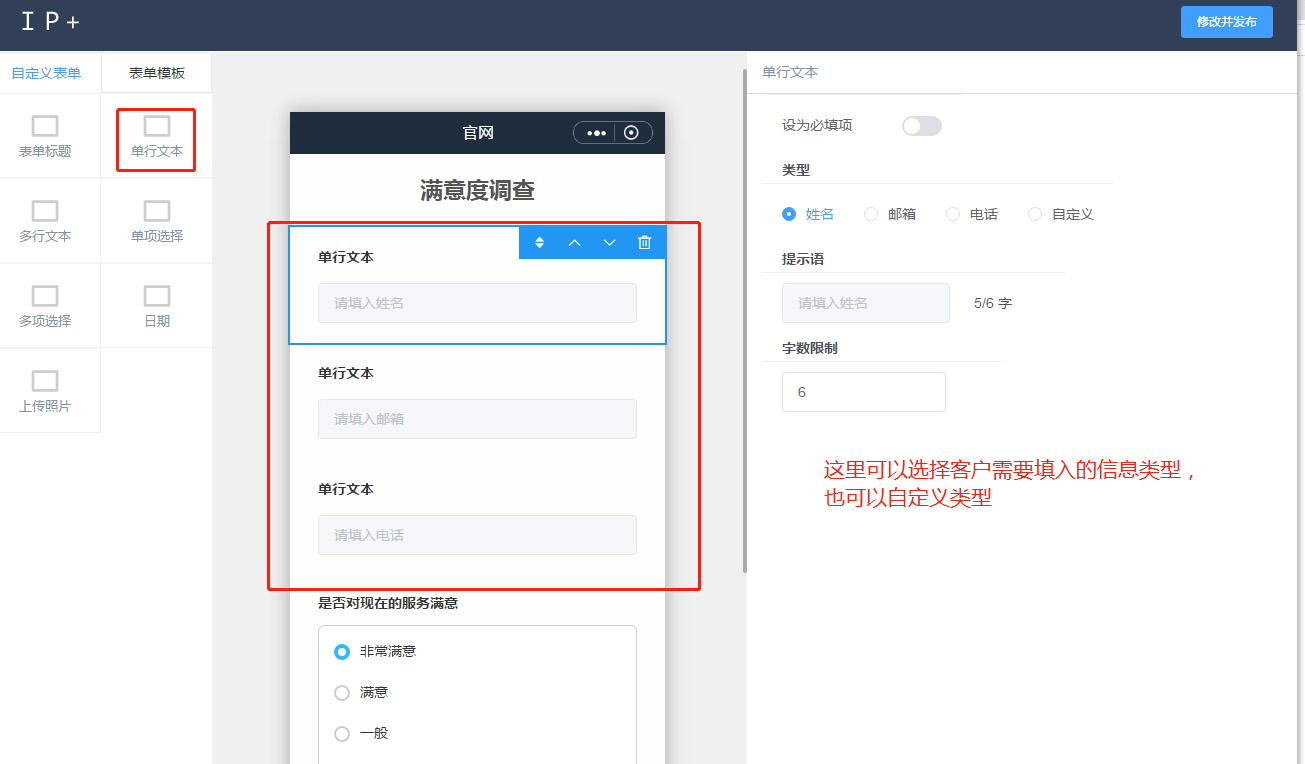Add a 表单标题 component from sidebar
This screenshot has width=1305, height=764.
pyautogui.click(x=45, y=136)
